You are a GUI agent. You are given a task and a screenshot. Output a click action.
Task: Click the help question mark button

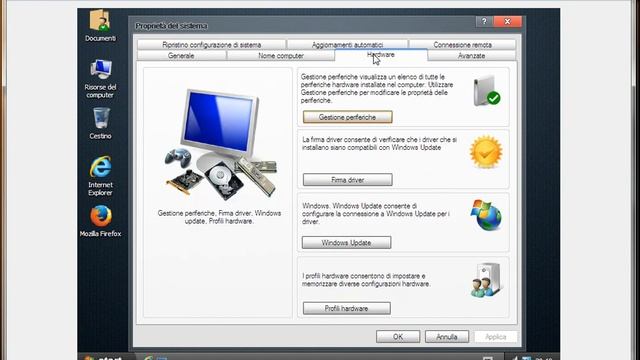pos(484,21)
